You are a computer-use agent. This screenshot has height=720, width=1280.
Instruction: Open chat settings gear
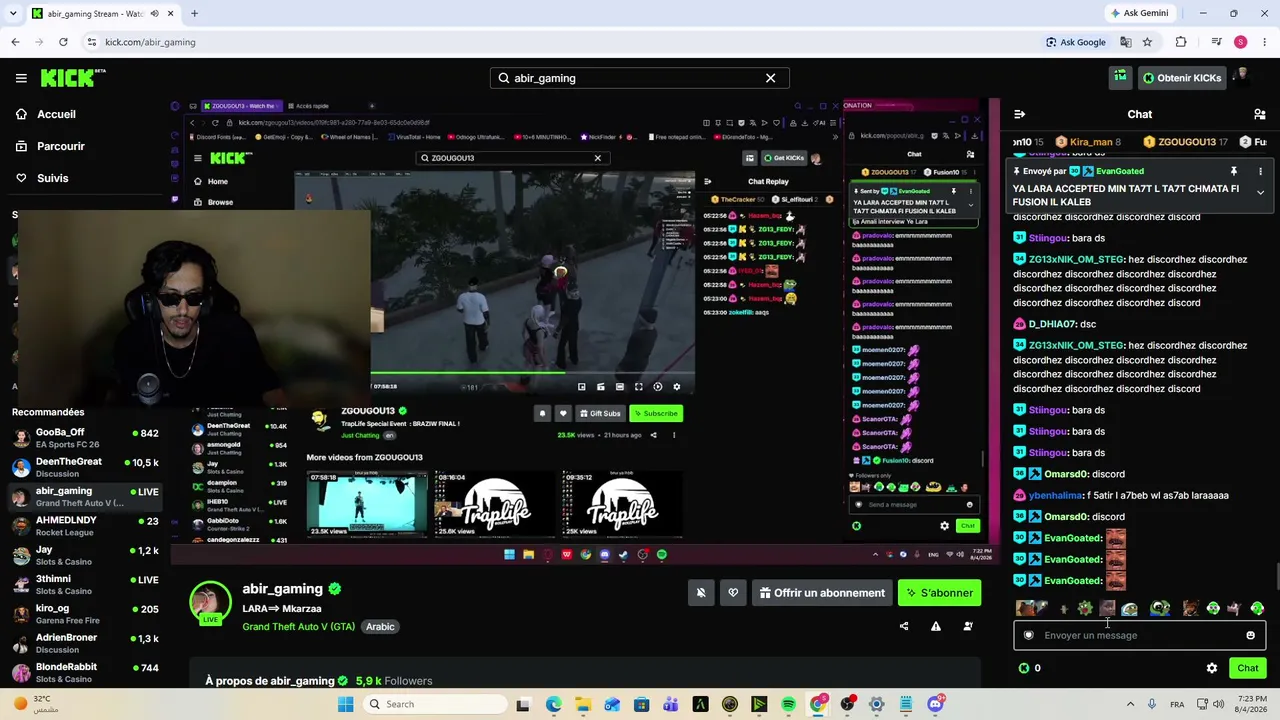coord(1212,668)
